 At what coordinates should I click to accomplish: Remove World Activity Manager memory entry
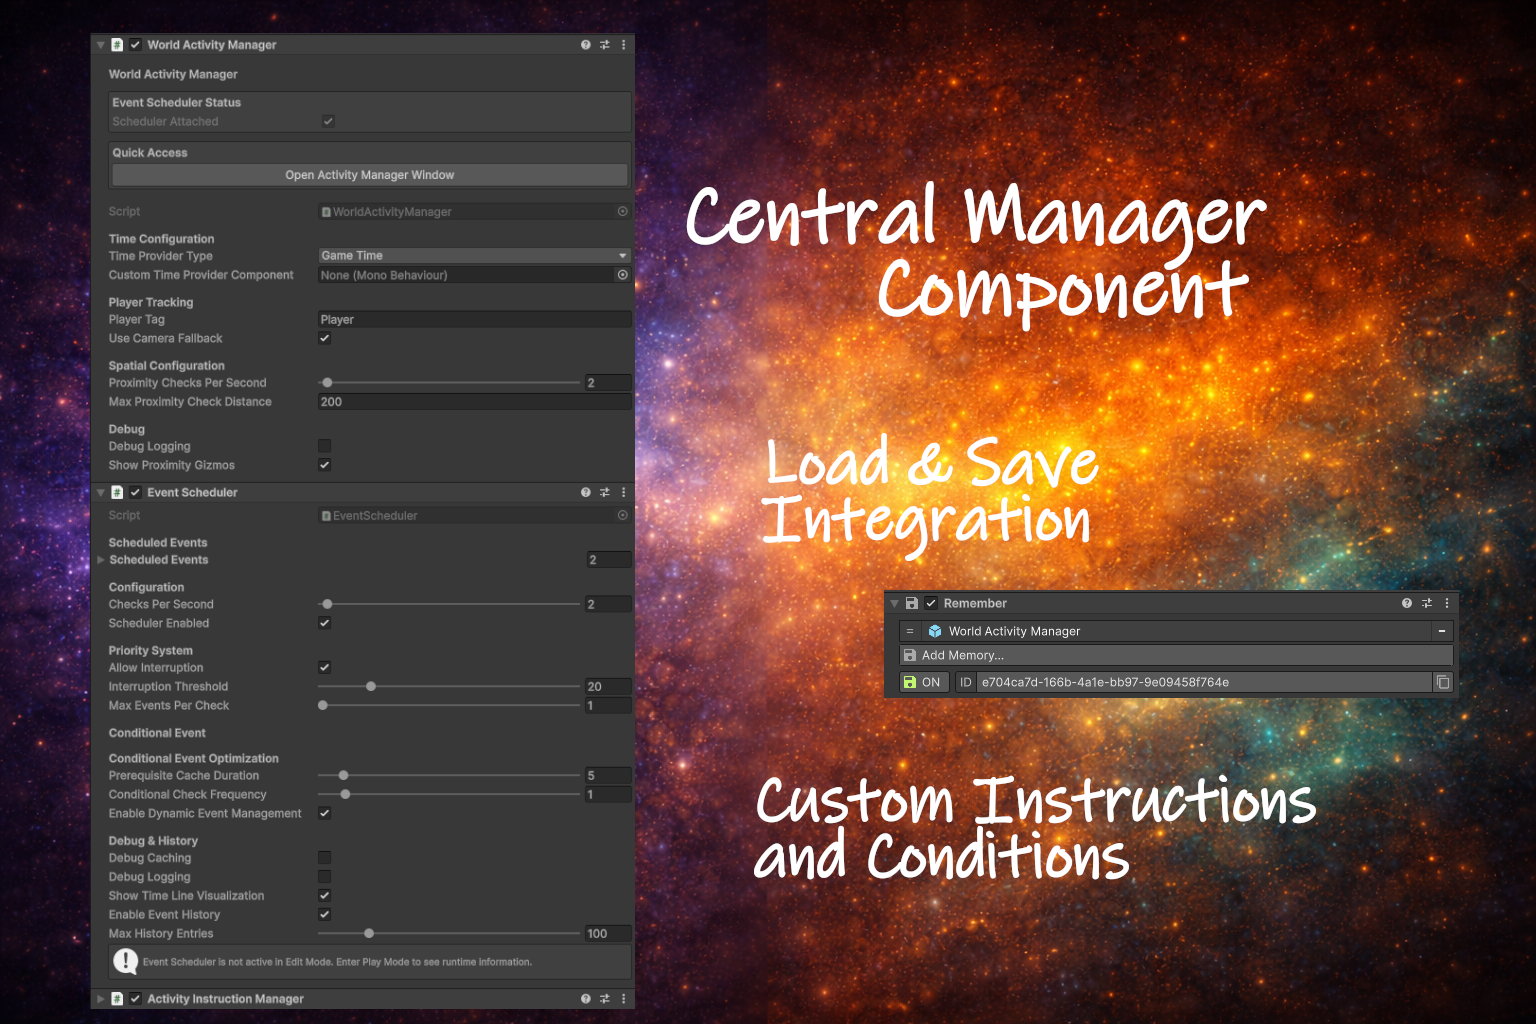pyautogui.click(x=1442, y=631)
